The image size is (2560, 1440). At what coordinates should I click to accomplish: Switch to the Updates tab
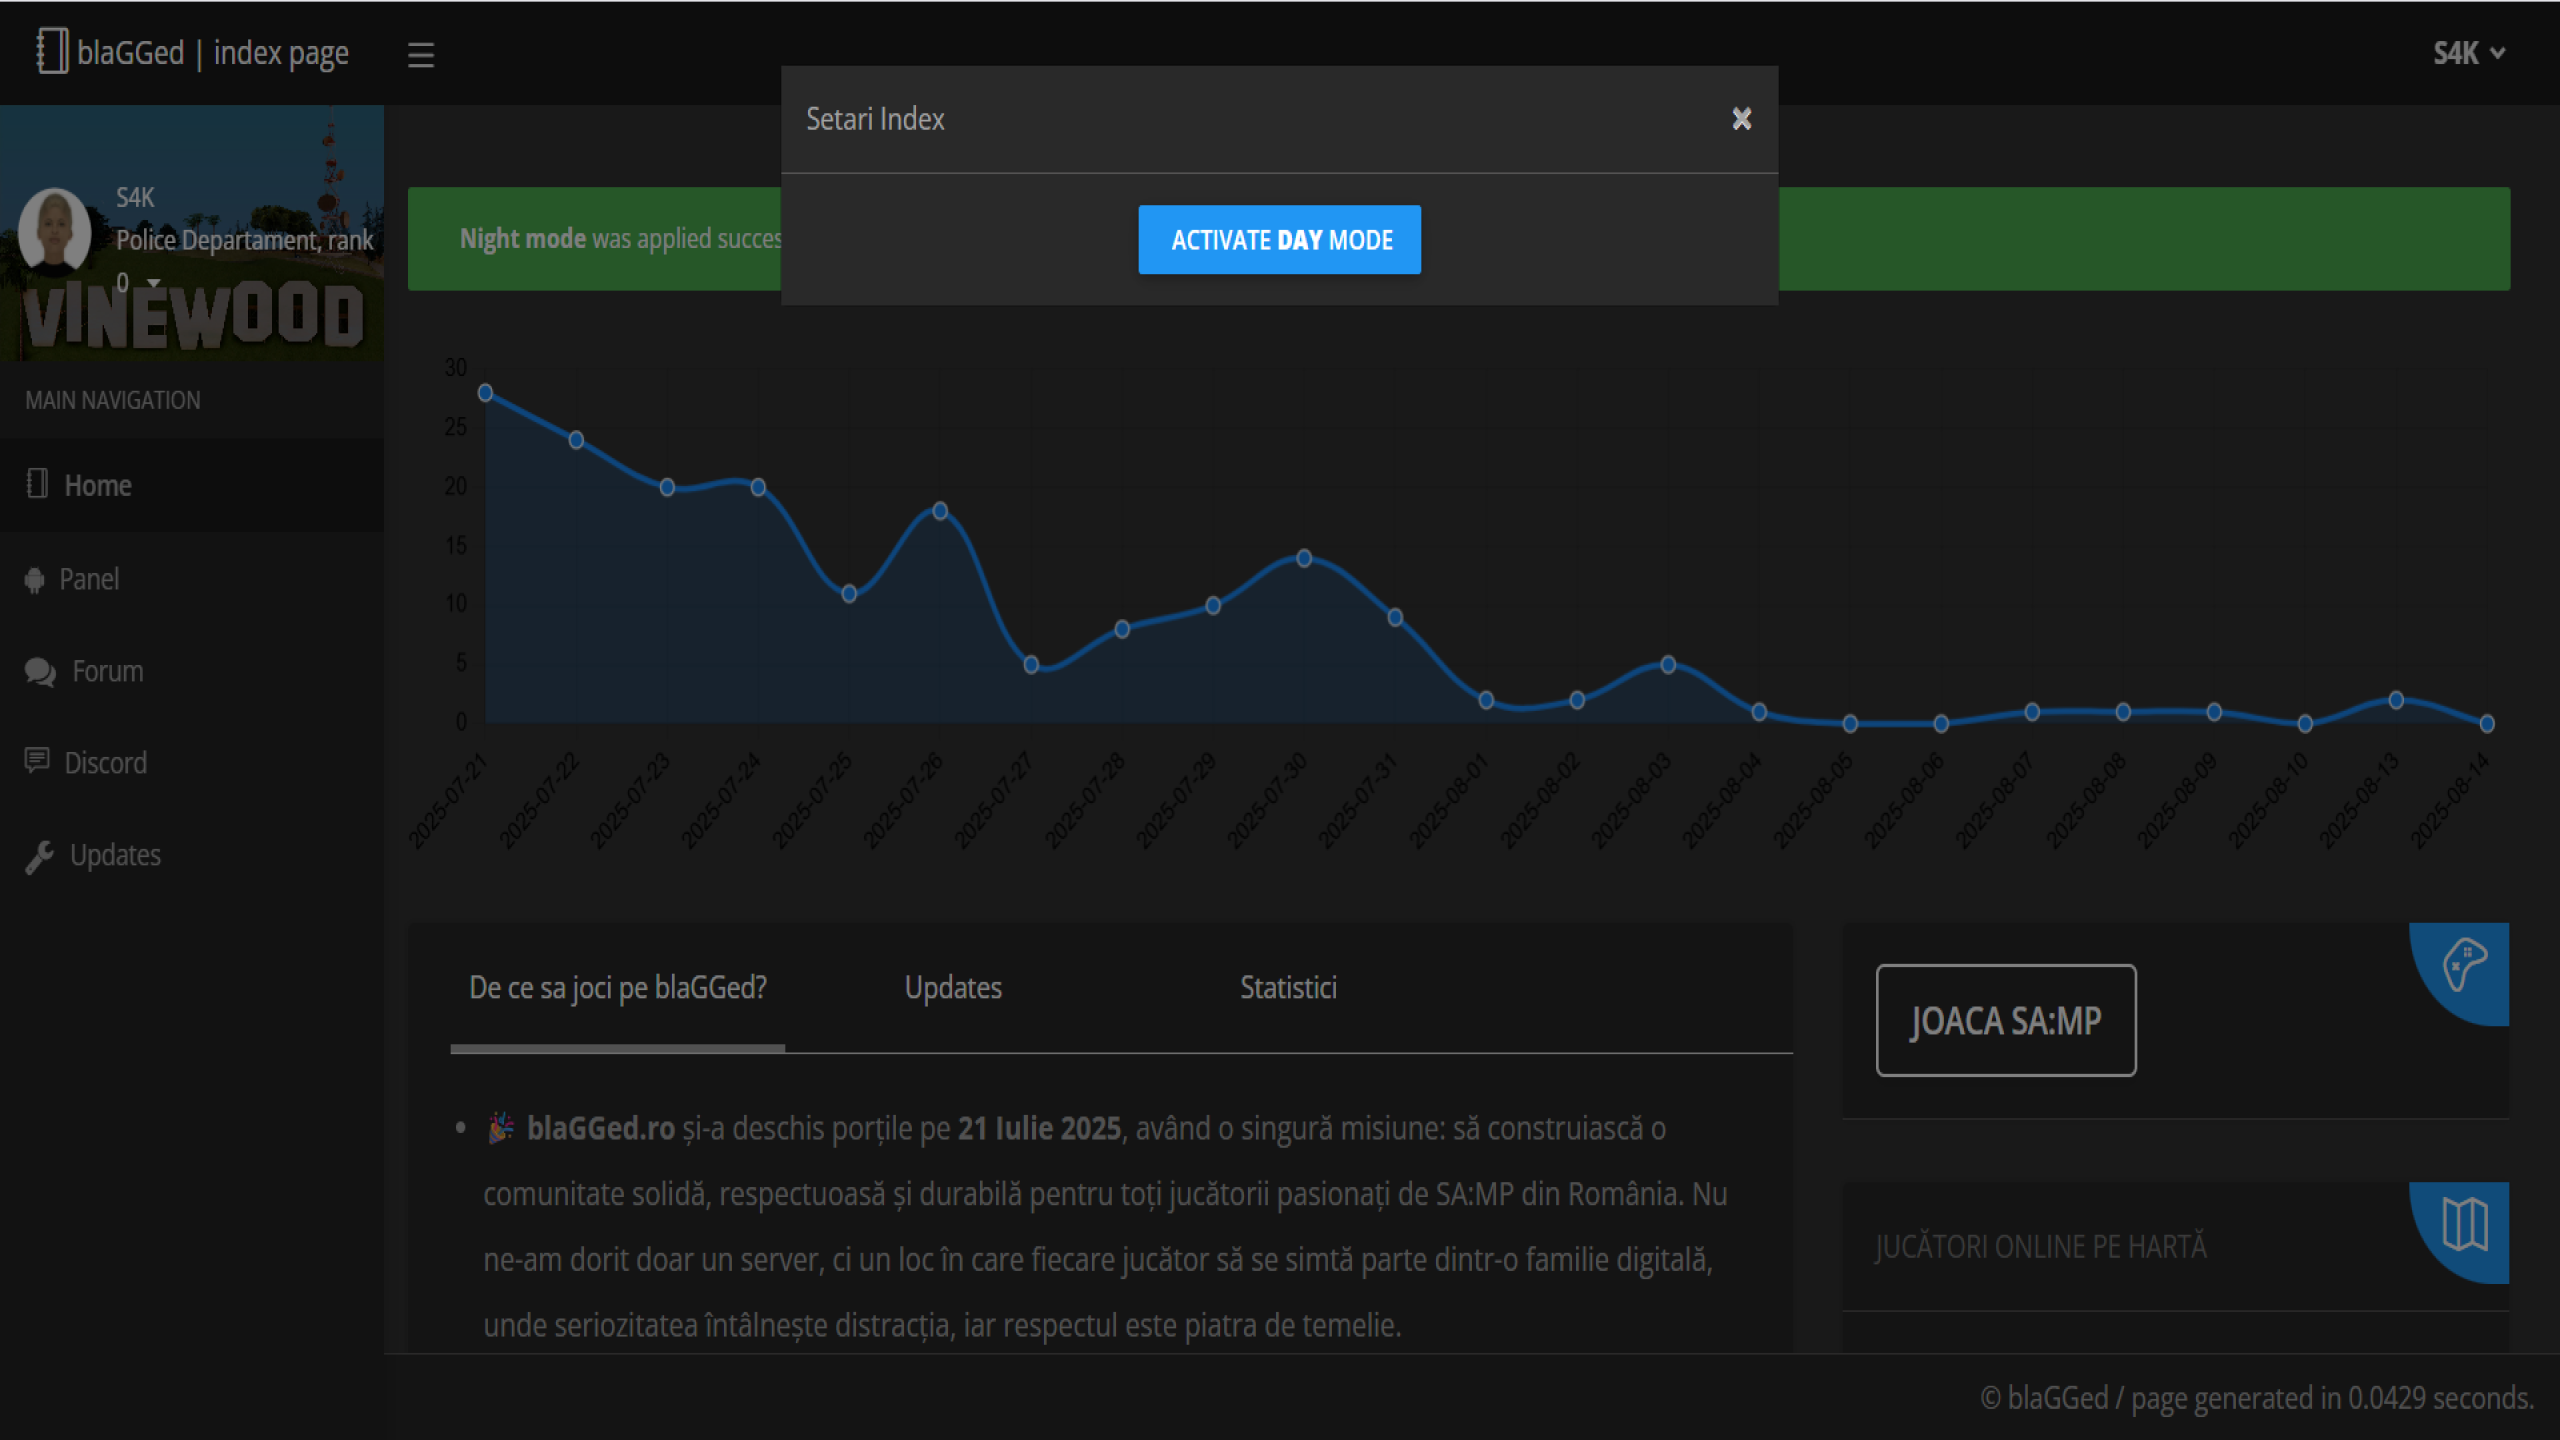(x=953, y=988)
